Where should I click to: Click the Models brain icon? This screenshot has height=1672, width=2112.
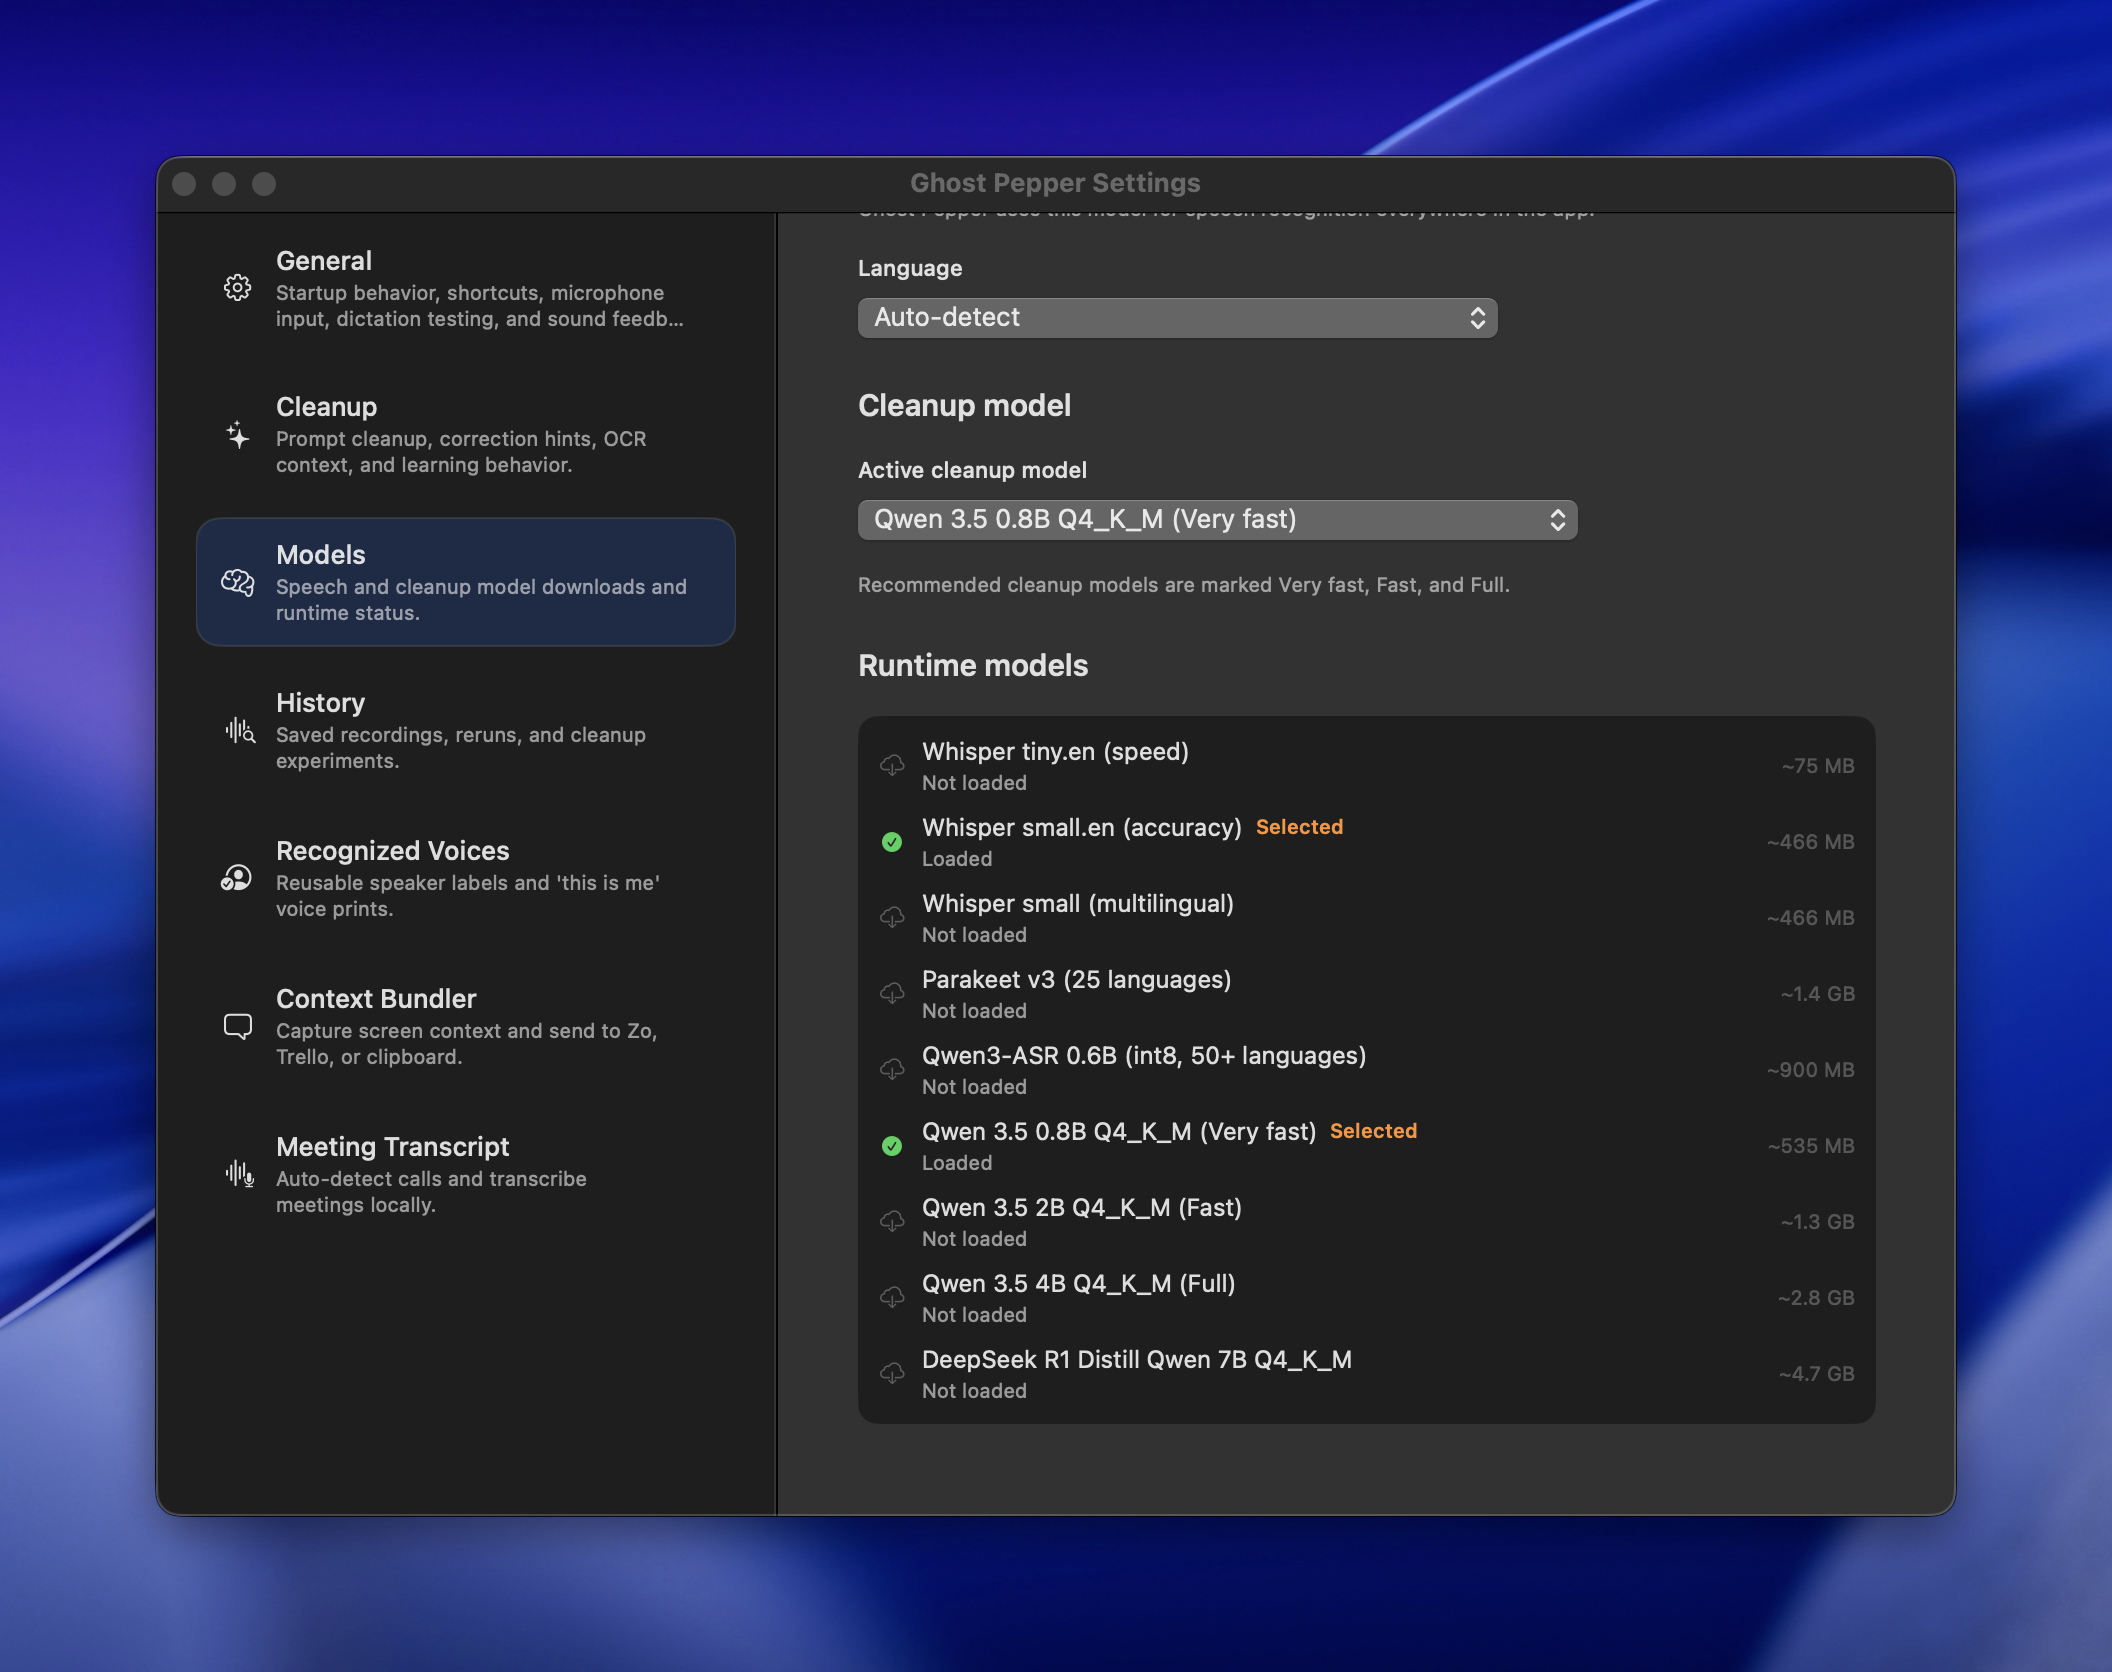click(x=237, y=582)
